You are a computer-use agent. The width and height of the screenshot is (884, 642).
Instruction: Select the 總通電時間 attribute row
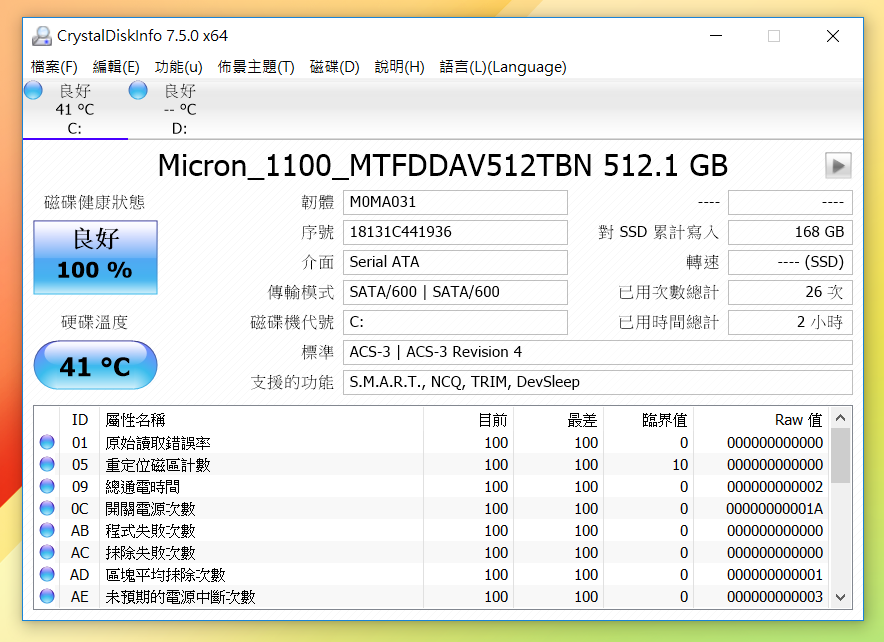431,486
